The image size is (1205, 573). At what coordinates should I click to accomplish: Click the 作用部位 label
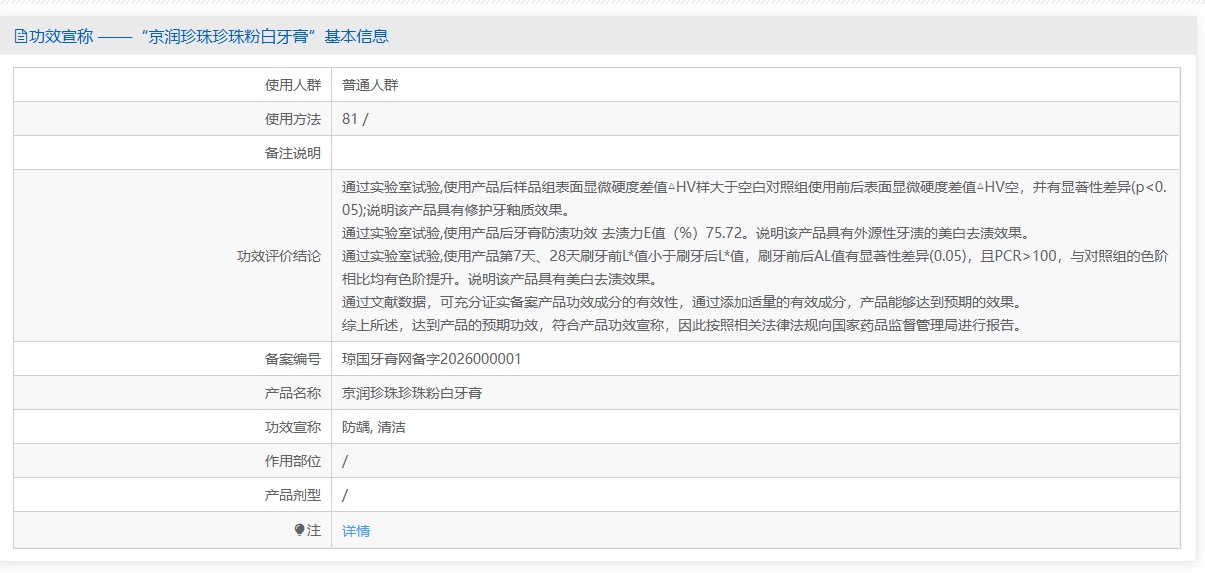293,461
